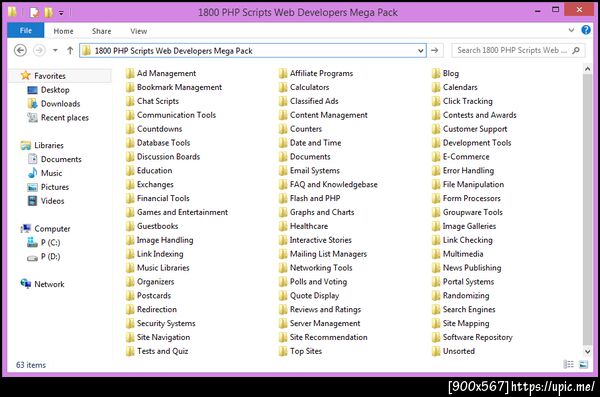Select Network in the navigation pane
600x397 pixels.
[49, 284]
